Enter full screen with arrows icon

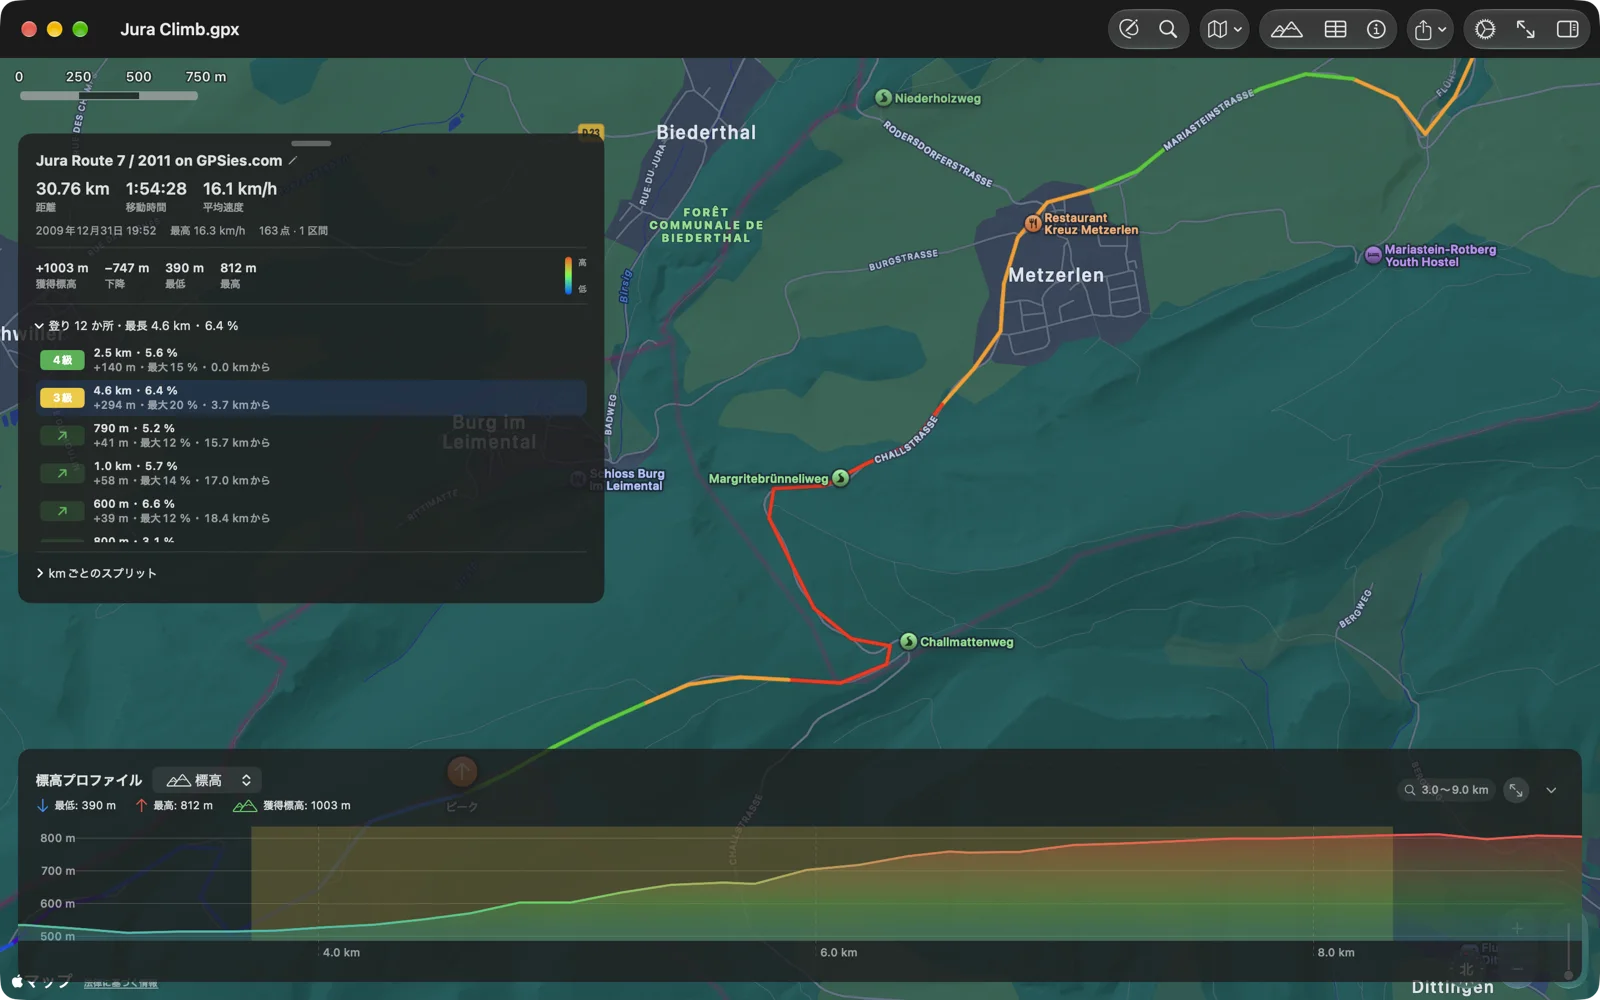pos(1526,29)
